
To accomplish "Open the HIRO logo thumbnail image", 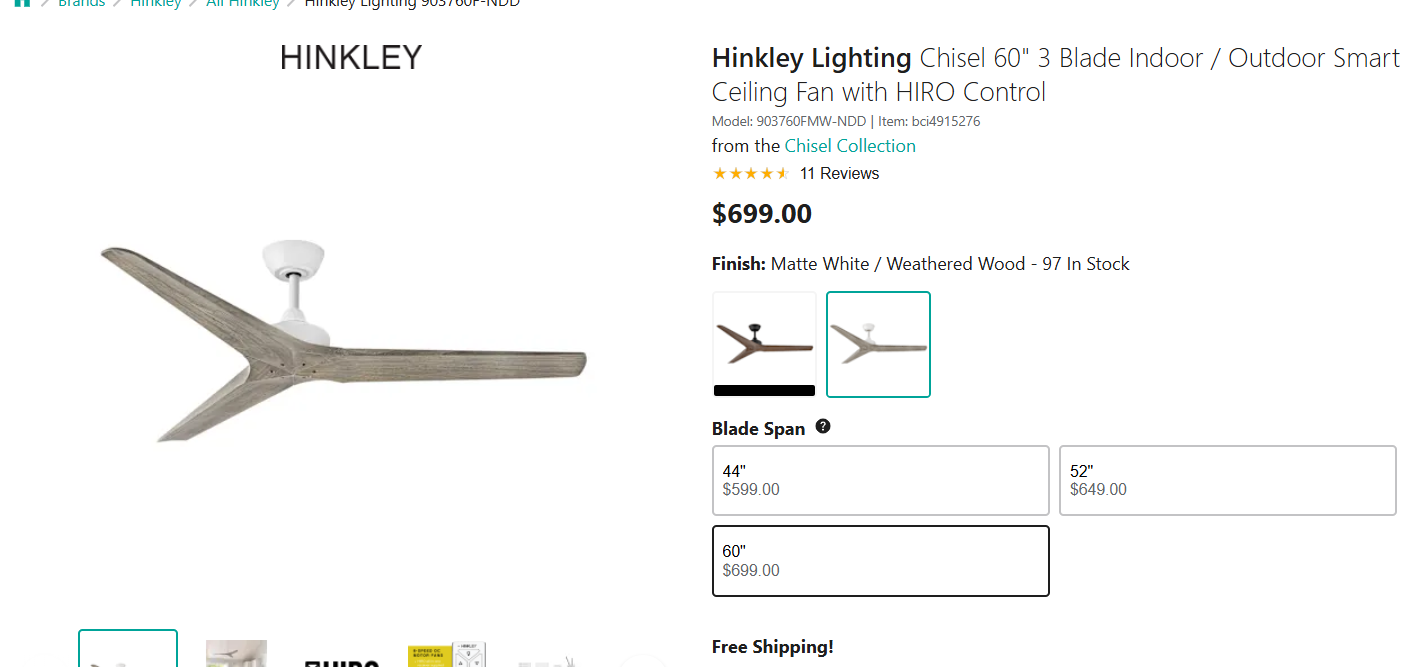I will pyautogui.click(x=341, y=656).
